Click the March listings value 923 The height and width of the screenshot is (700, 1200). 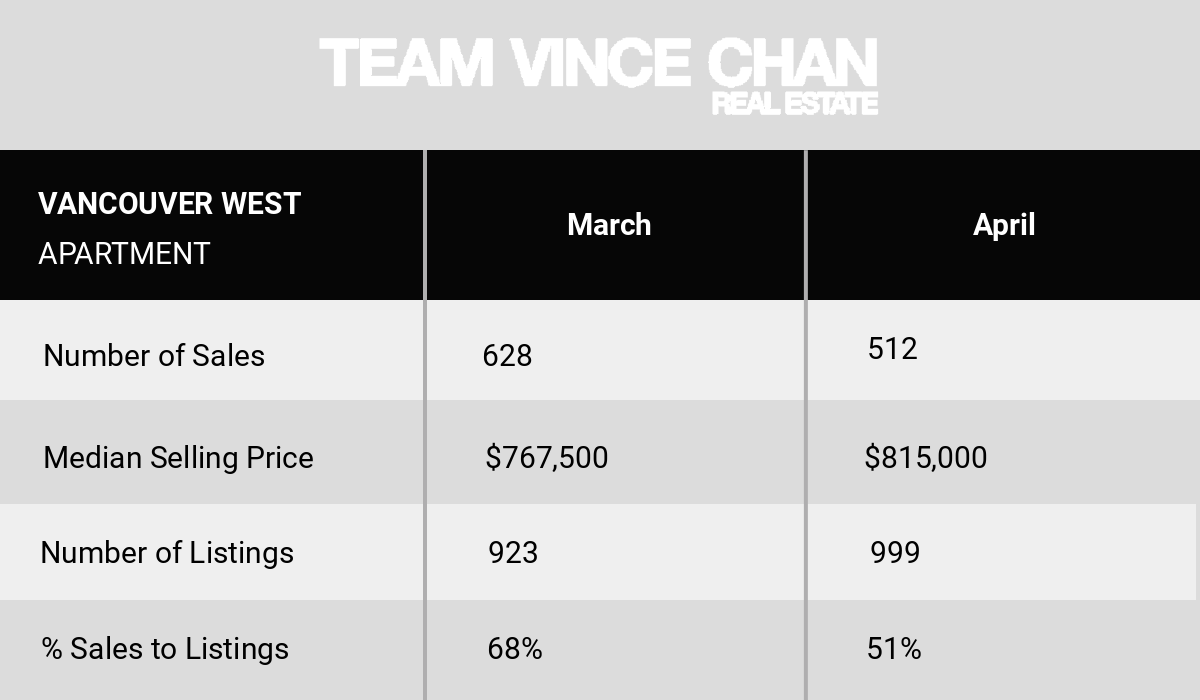pos(513,553)
